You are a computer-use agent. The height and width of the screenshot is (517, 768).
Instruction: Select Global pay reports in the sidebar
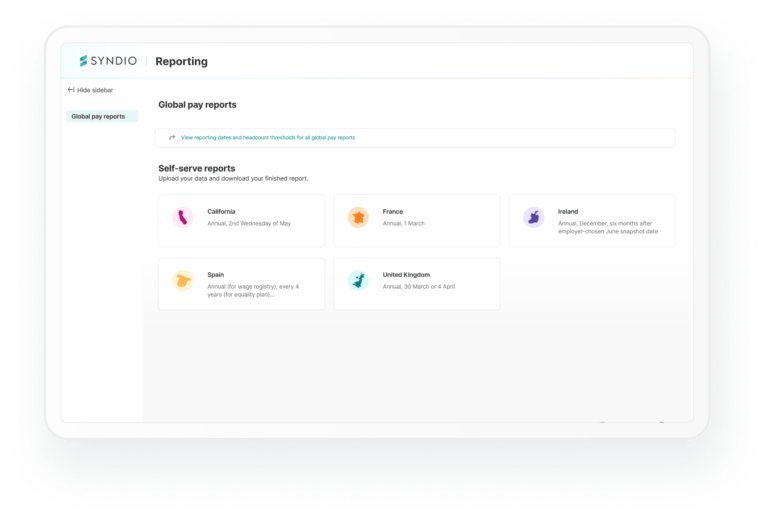pyautogui.click(x=99, y=116)
